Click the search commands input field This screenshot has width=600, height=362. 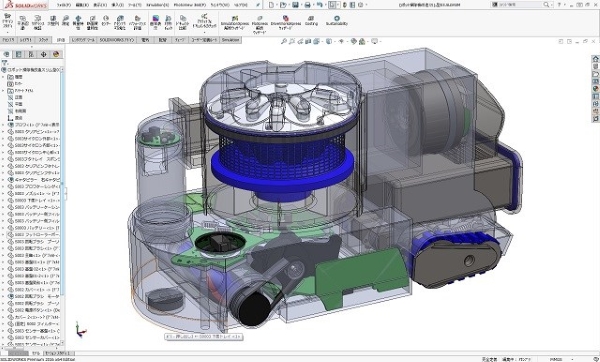pyautogui.click(x=520, y=5)
